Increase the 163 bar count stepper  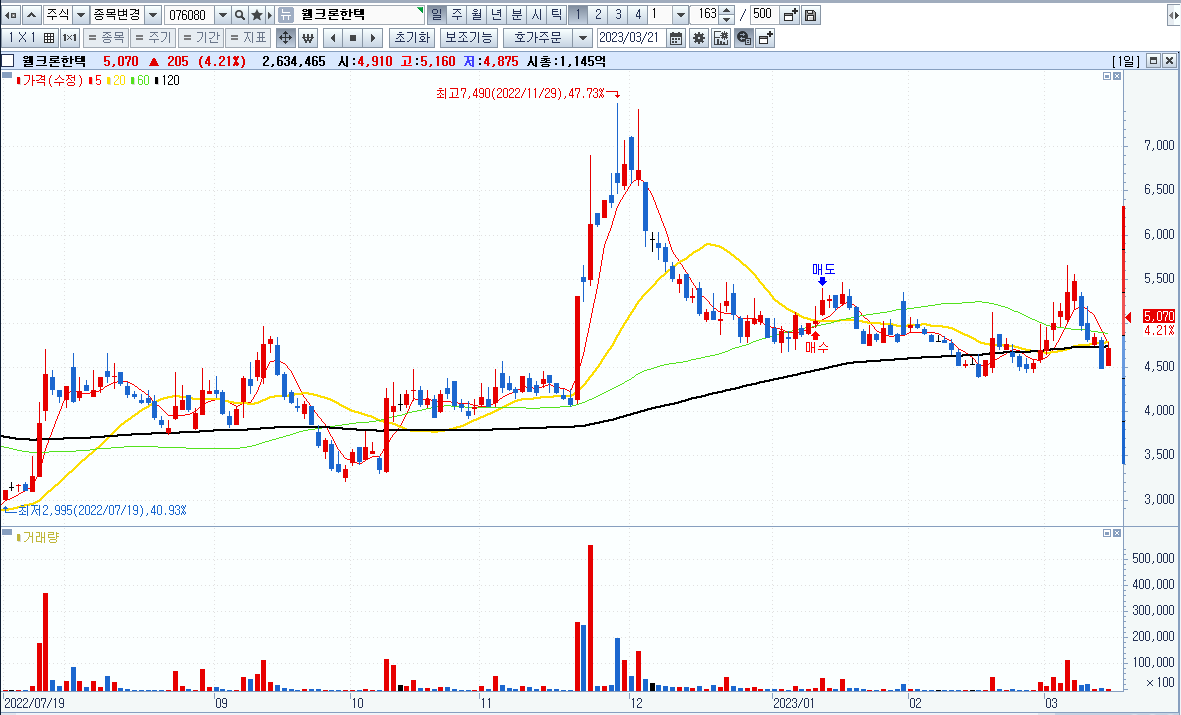(x=726, y=11)
